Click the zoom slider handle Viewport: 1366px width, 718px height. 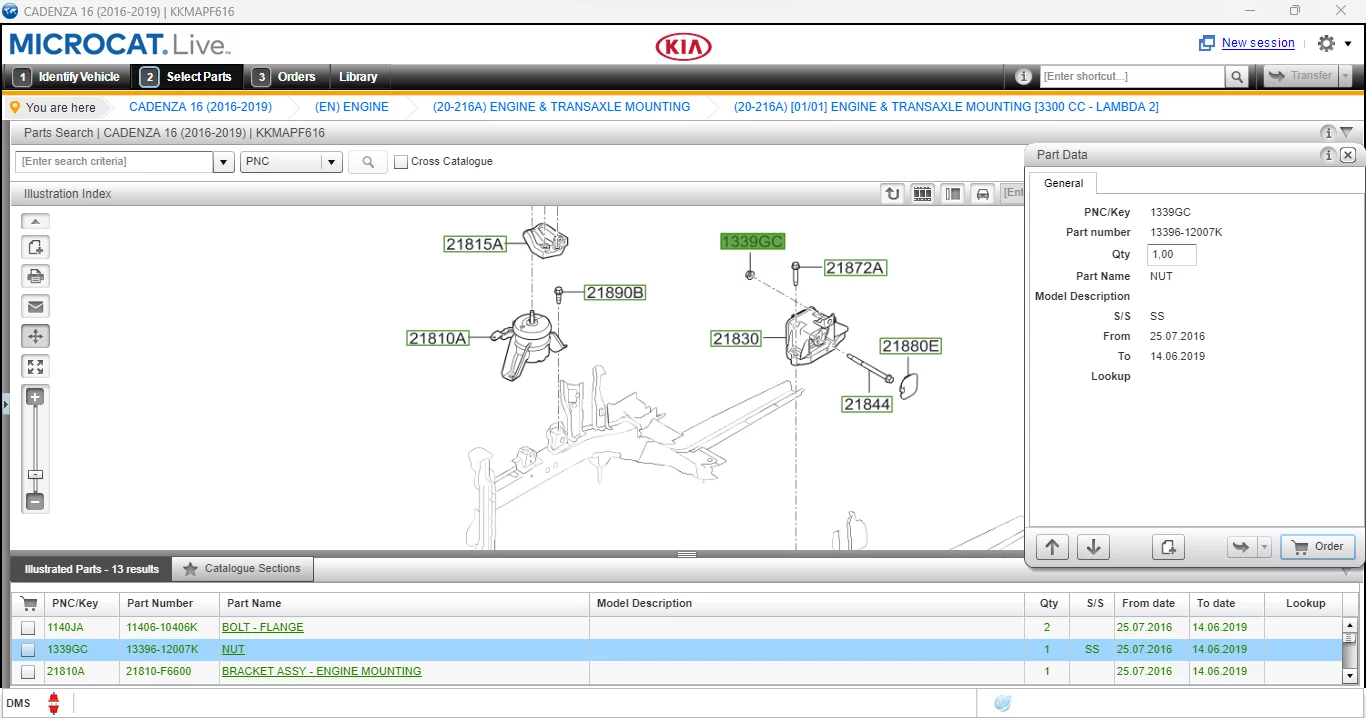coord(35,475)
